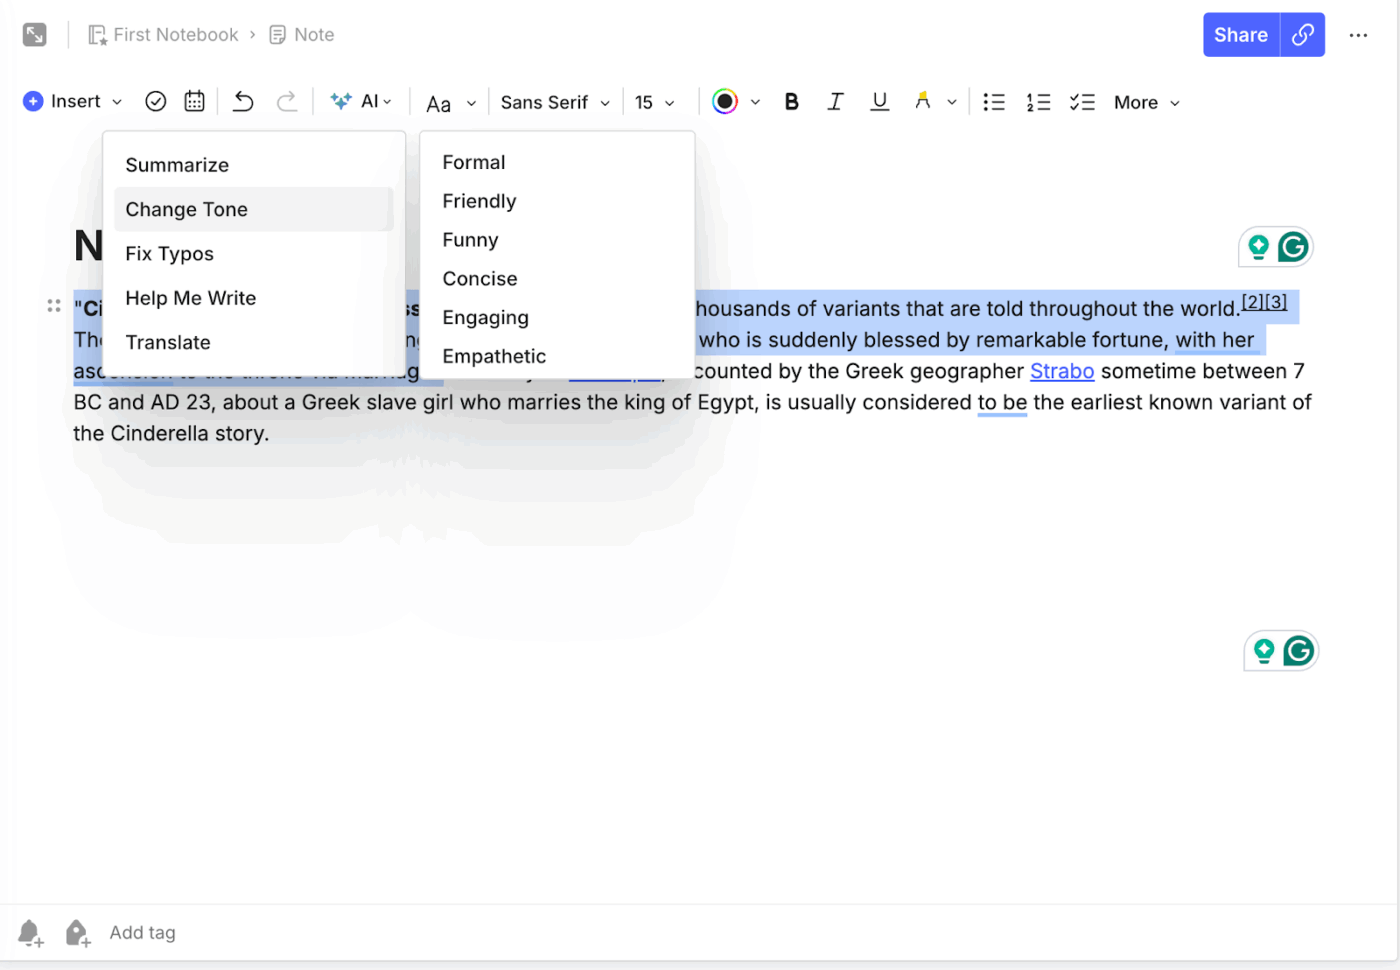1400x970 pixels.
Task: Click the Share button
Action: click(1240, 34)
